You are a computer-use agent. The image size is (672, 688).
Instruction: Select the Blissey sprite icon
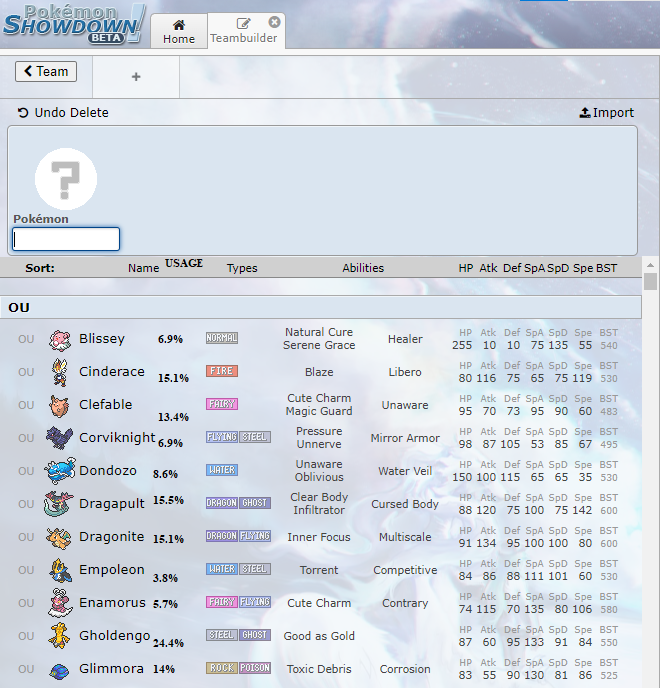[60, 340]
